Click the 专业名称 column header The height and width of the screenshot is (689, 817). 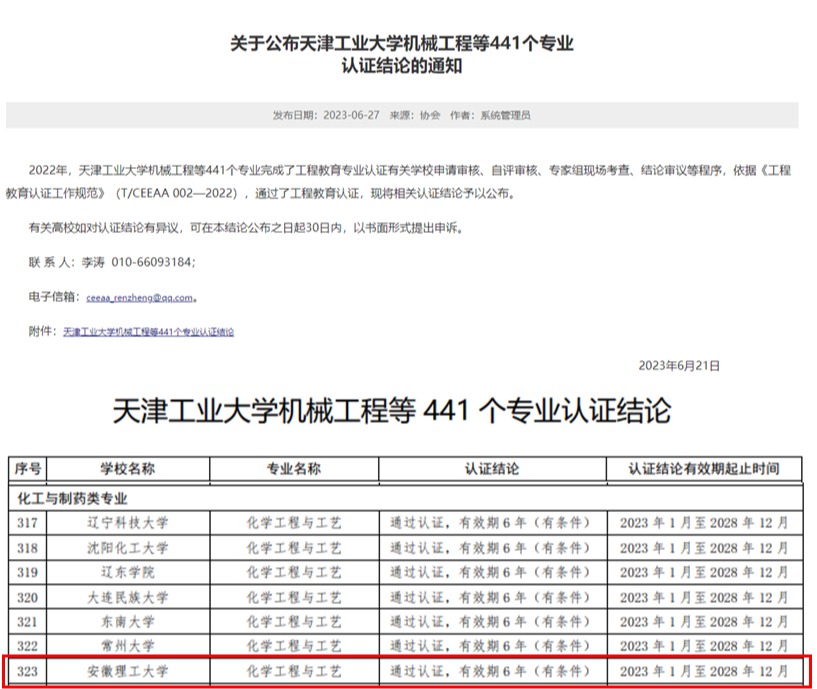pos(293,469)
